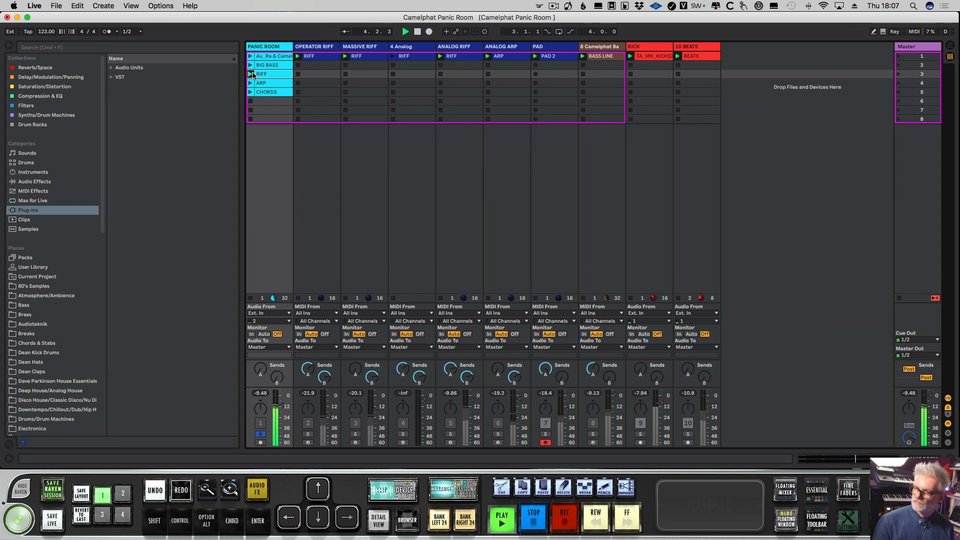Click the Copy icon in Raven toolbar
Image resolution: width=960 pixels, height=540 pixels.
point(522,487)
